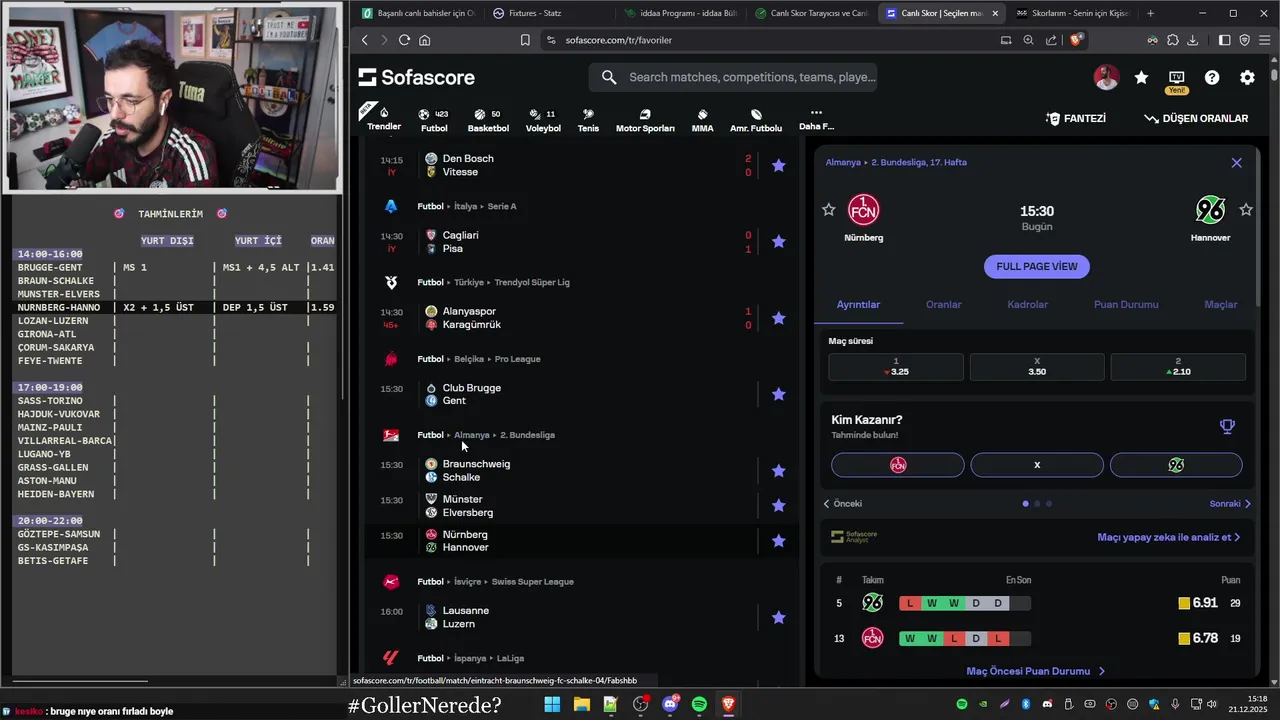
Task: Close the match details panel
Action: (1237, 163)
